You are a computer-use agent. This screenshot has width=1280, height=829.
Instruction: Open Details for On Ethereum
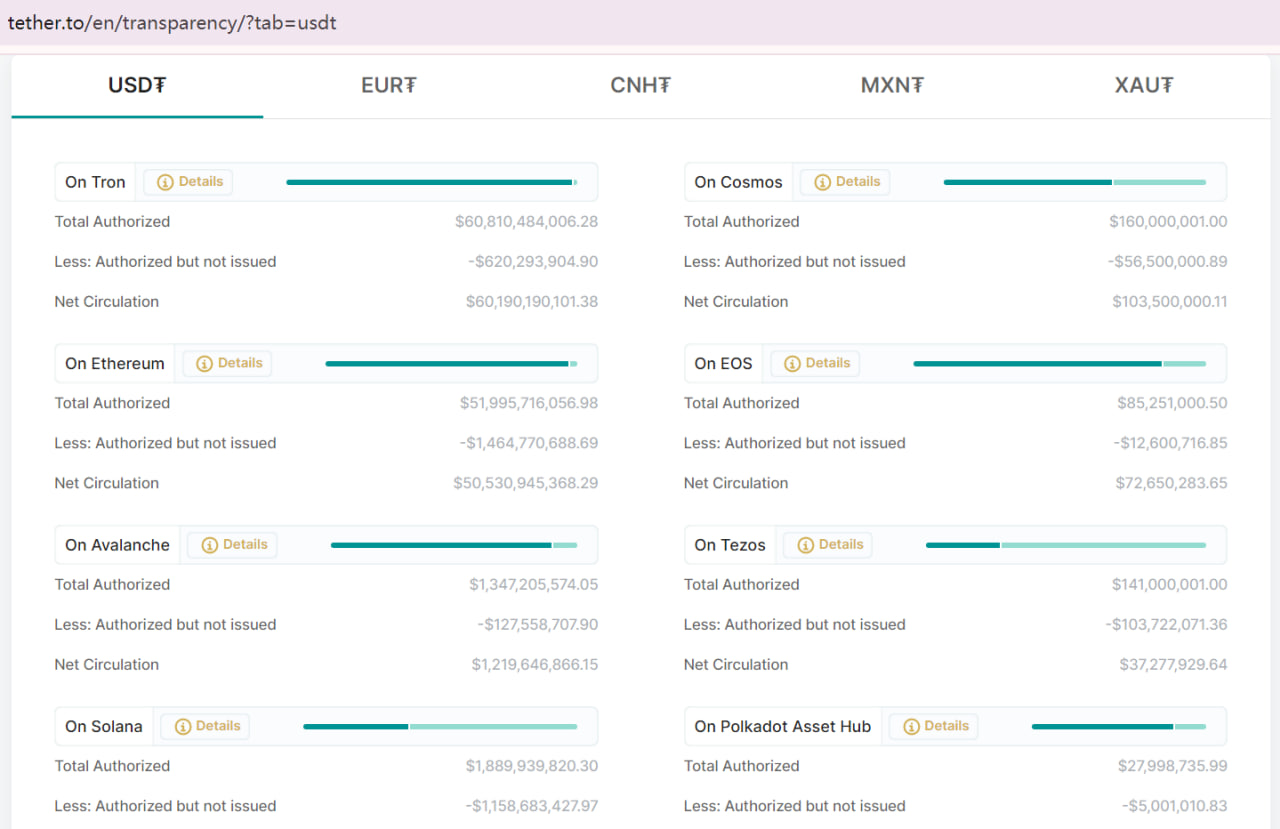(x=227, y=364)
